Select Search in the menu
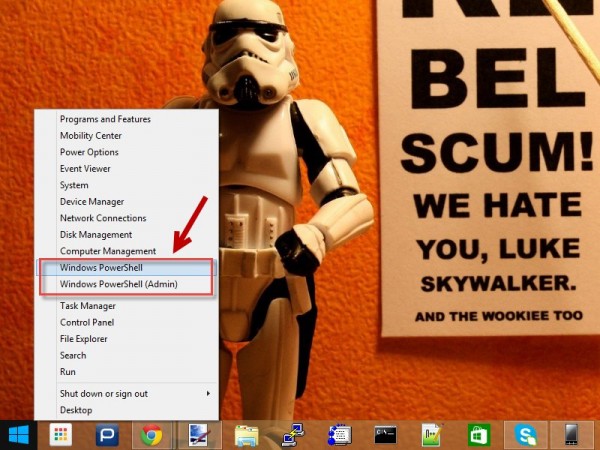 pyautogui.click(x=127, y=355)
